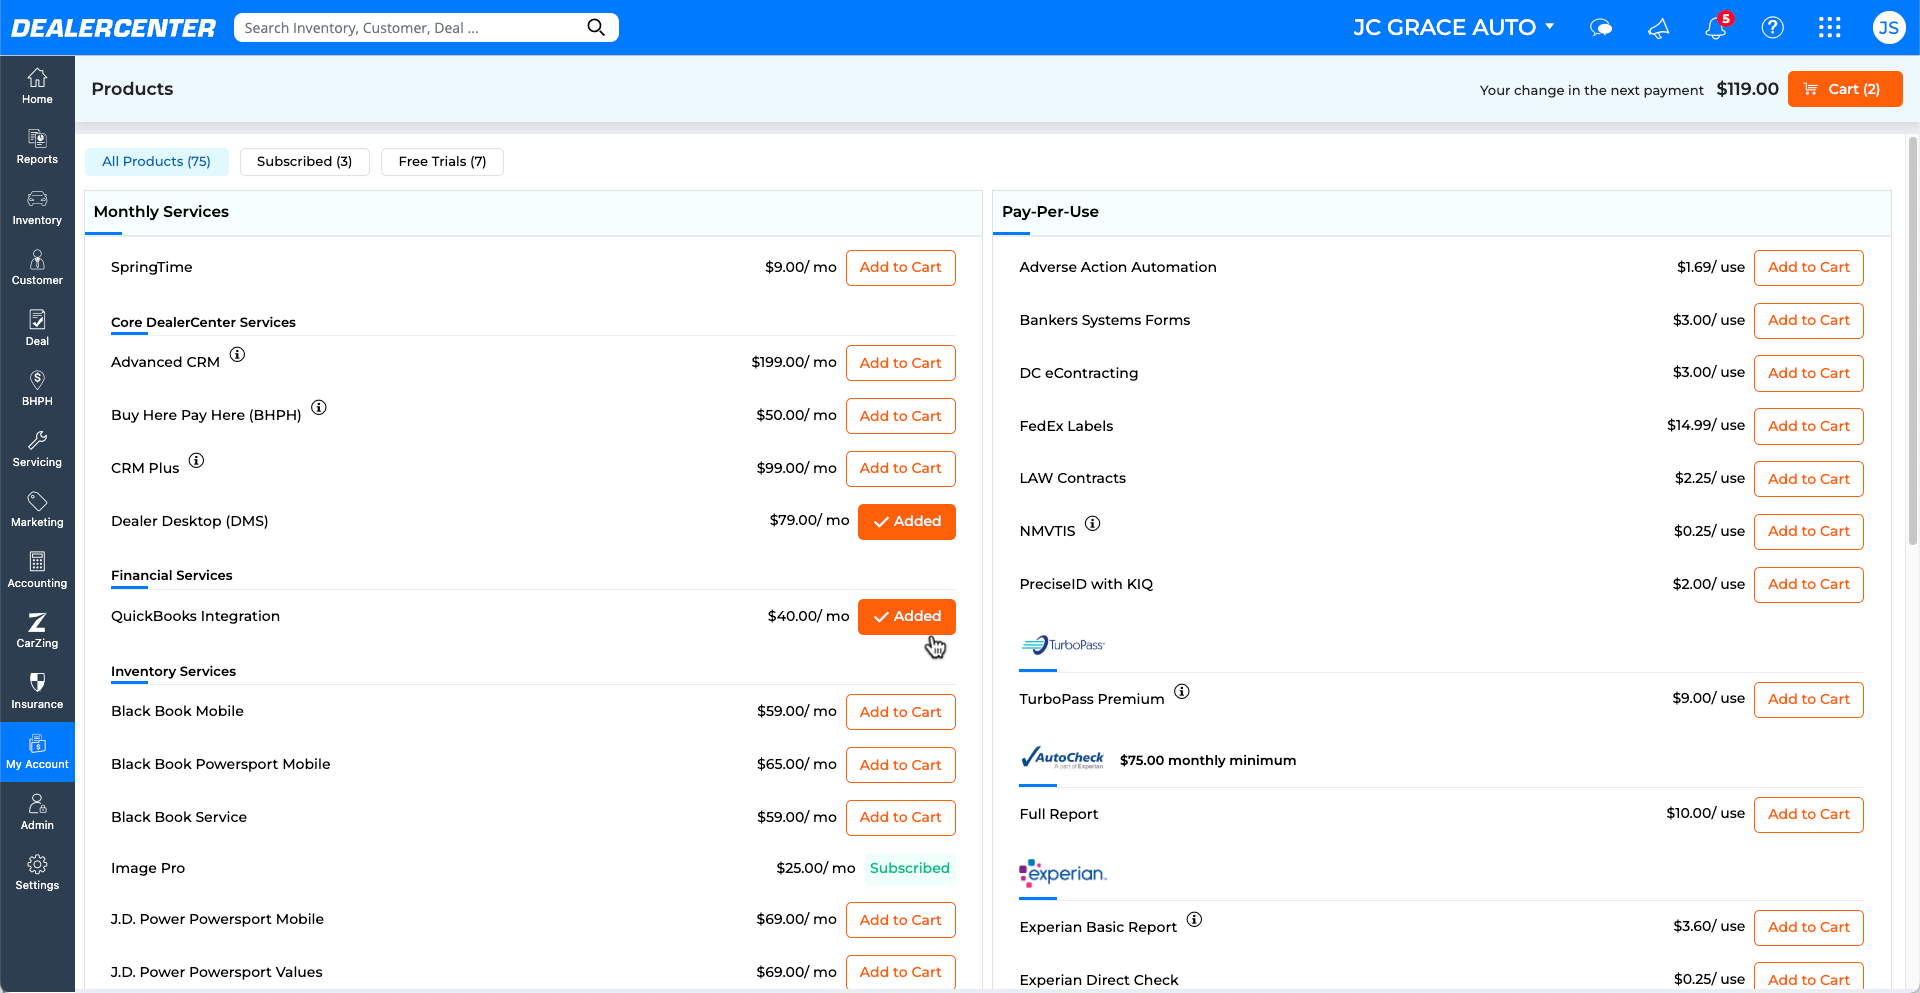This screenshot has height=993, width=1920.
Task: Expand the JC GRACE AUTO dealer dropdown
Action: pyautogui.click(x=1454, y=28)
